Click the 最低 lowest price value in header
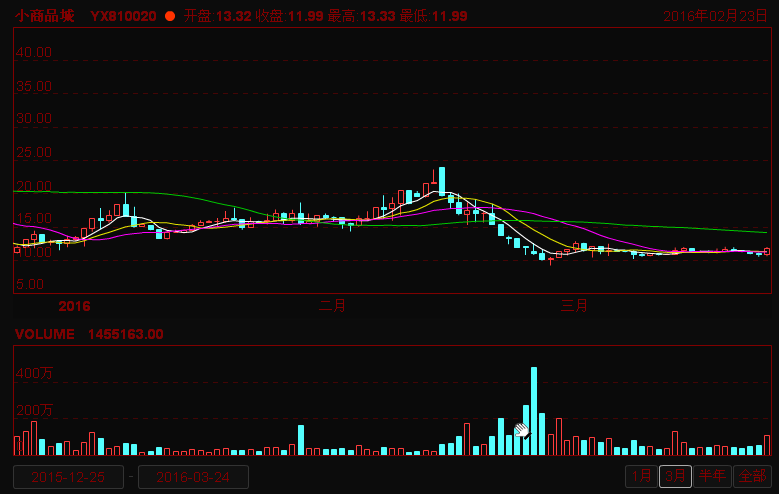This screenshot has height=494, width=779. click(449, 16)
